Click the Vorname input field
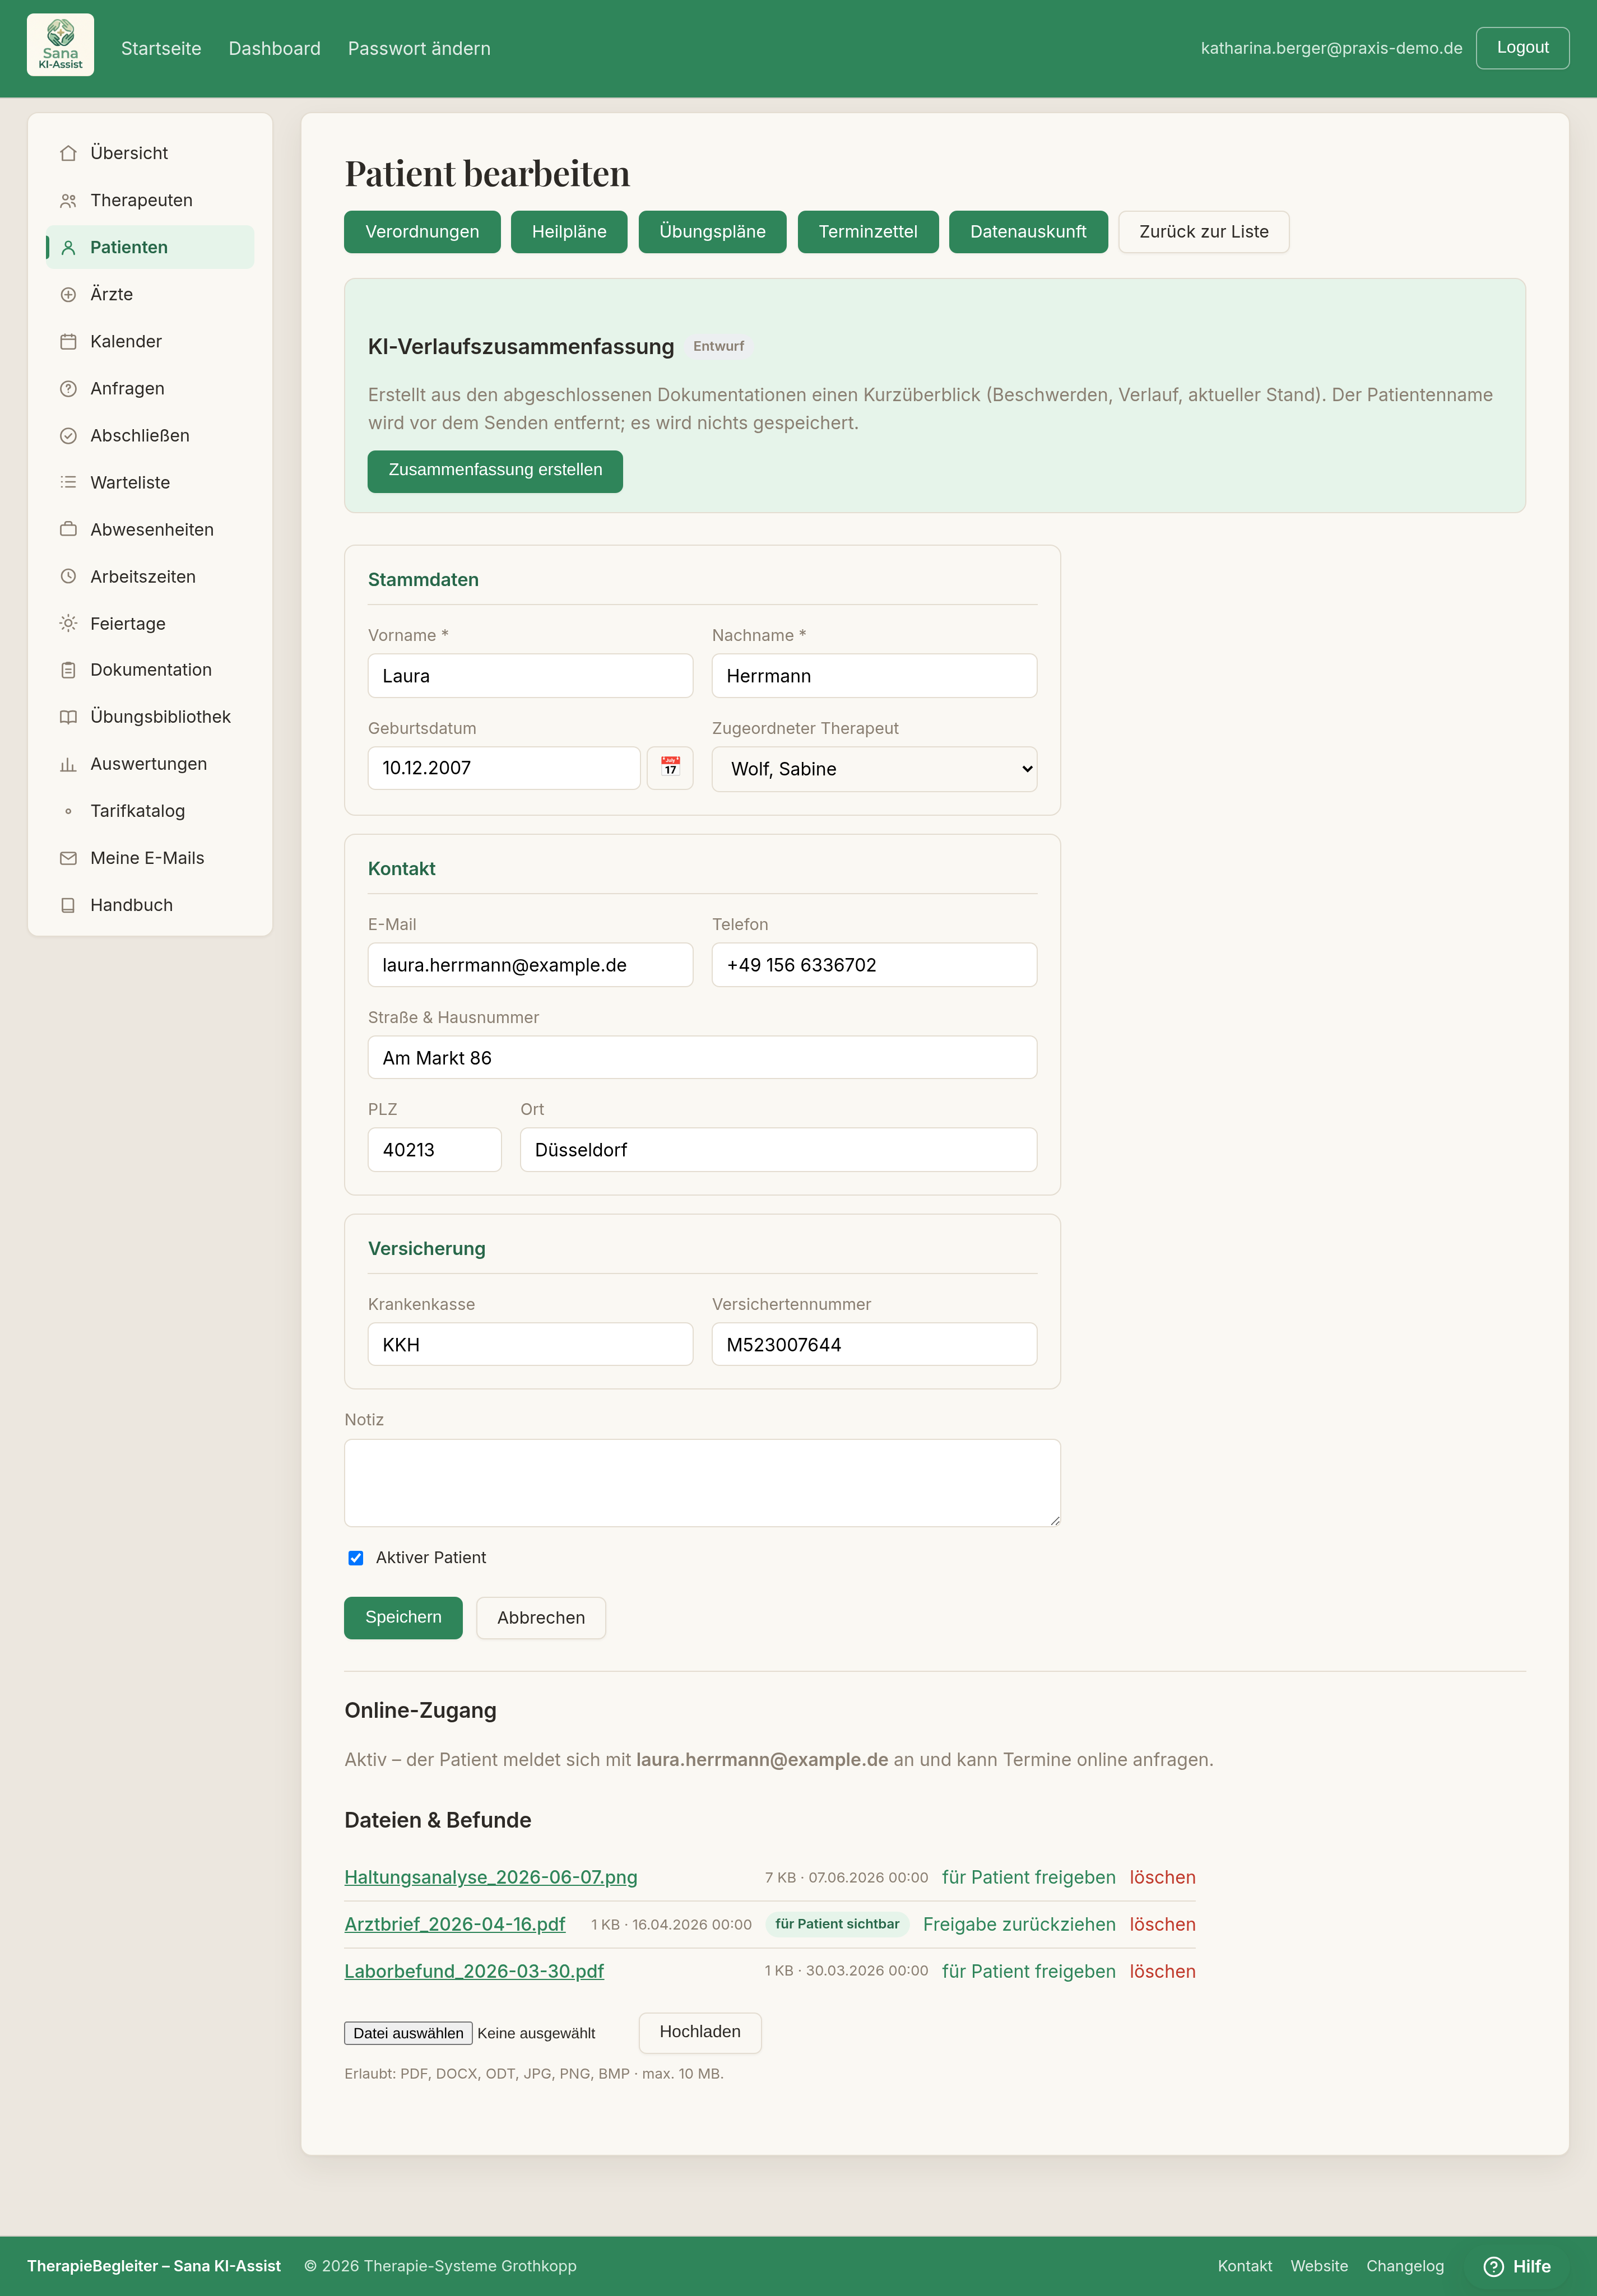 click(530, 676)
